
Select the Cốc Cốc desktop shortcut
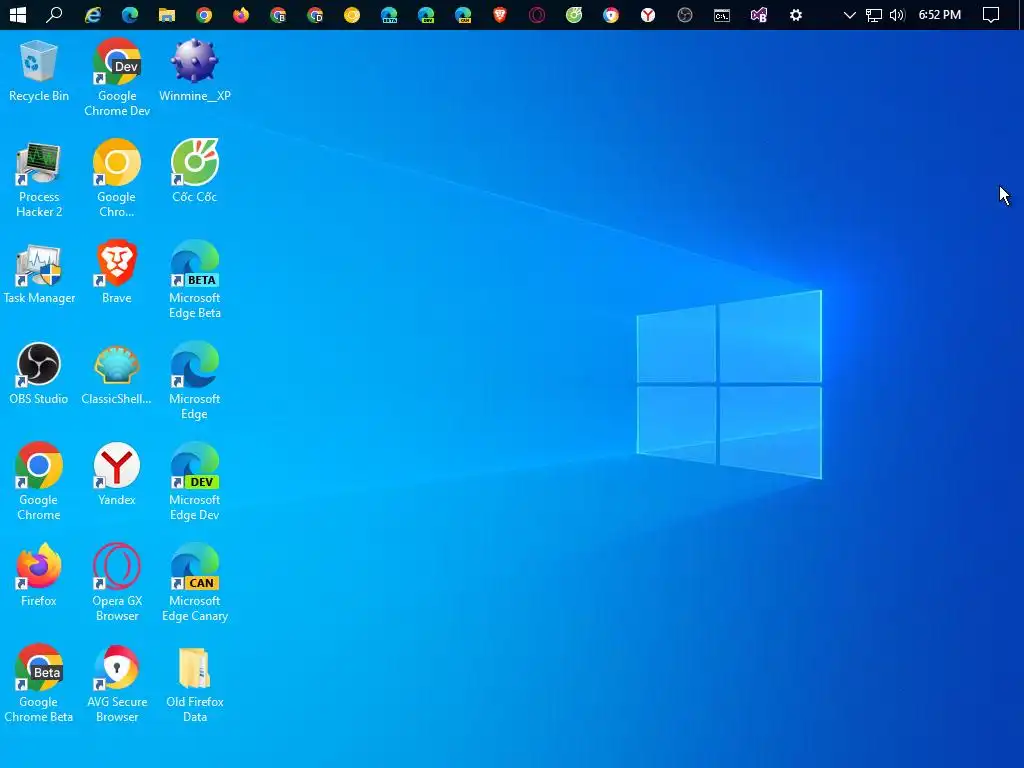(x=195, y=171)
